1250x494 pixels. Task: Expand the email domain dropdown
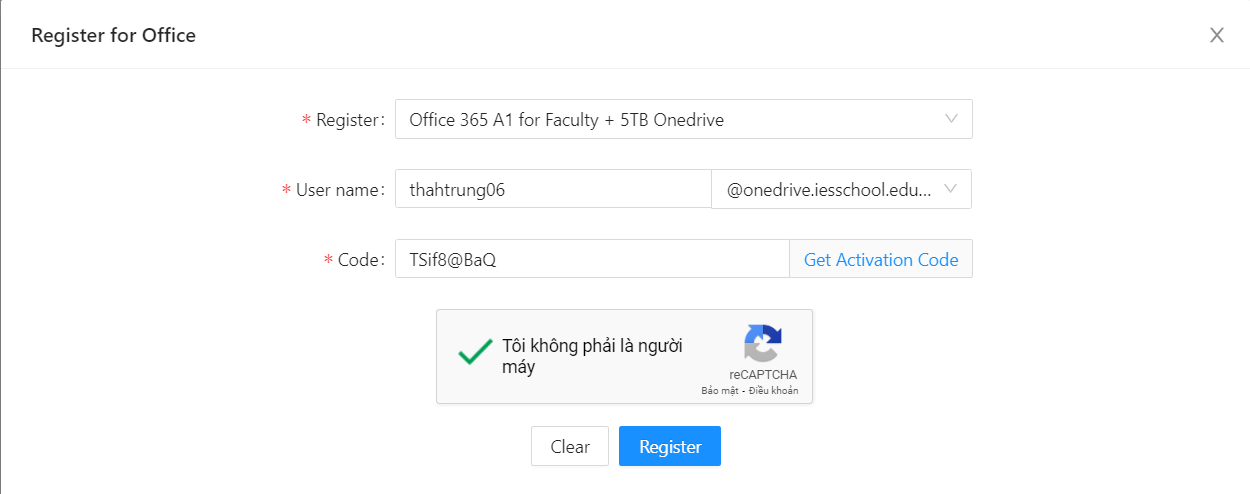pyautogui.click(x=841, y=189)
